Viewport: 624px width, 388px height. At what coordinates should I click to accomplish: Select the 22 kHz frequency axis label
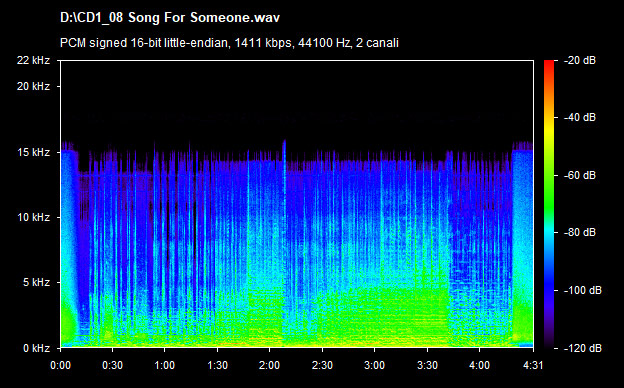click(33, 60)
